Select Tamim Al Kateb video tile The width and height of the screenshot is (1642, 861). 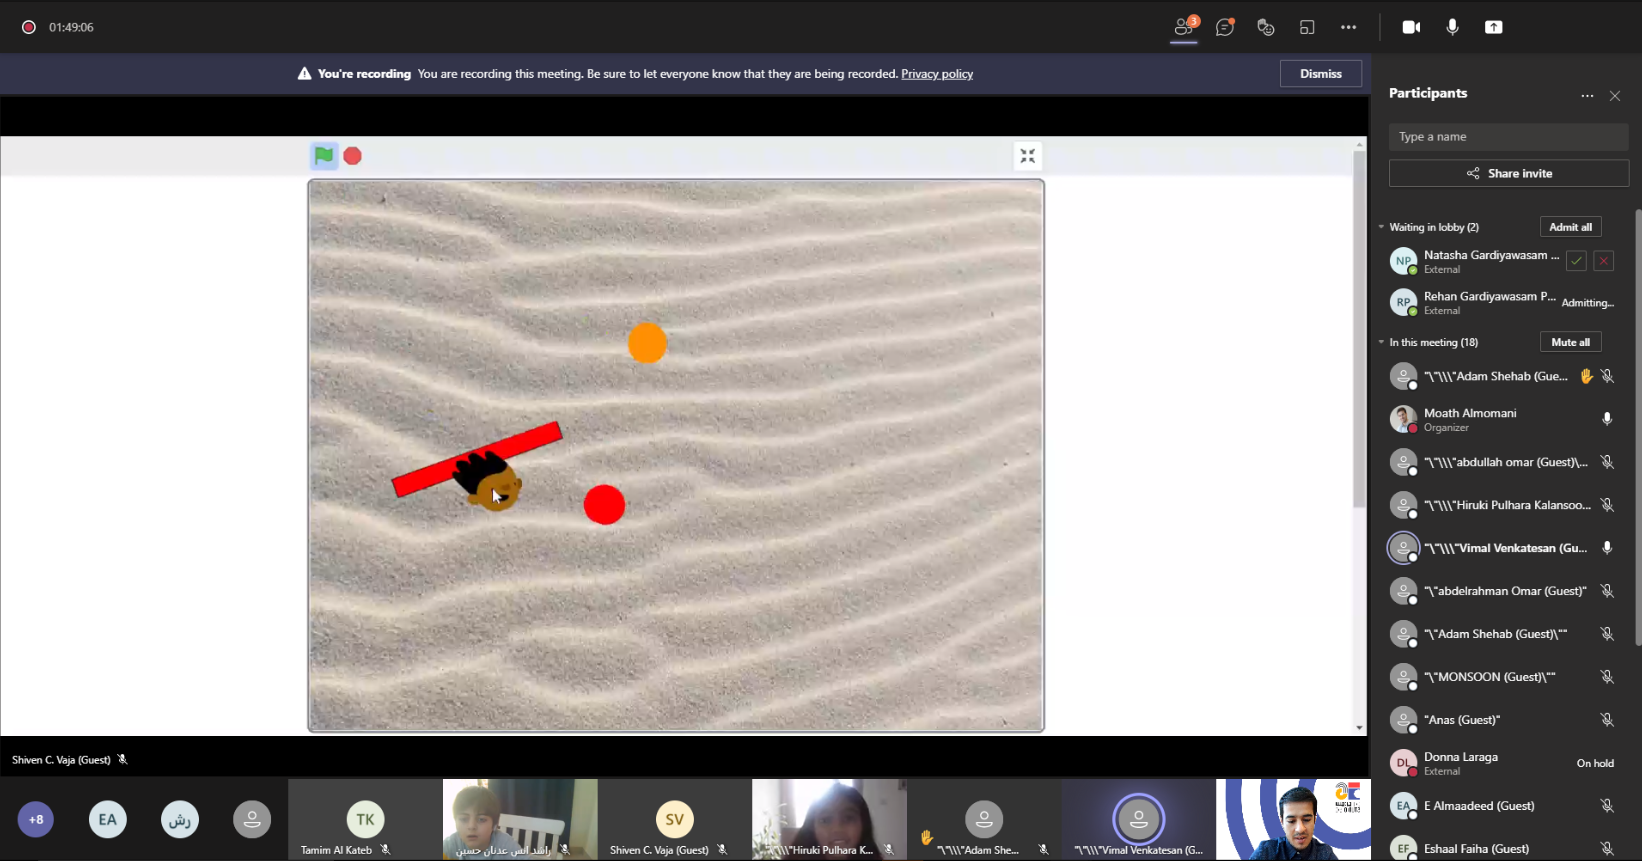[x=365, y=820]
